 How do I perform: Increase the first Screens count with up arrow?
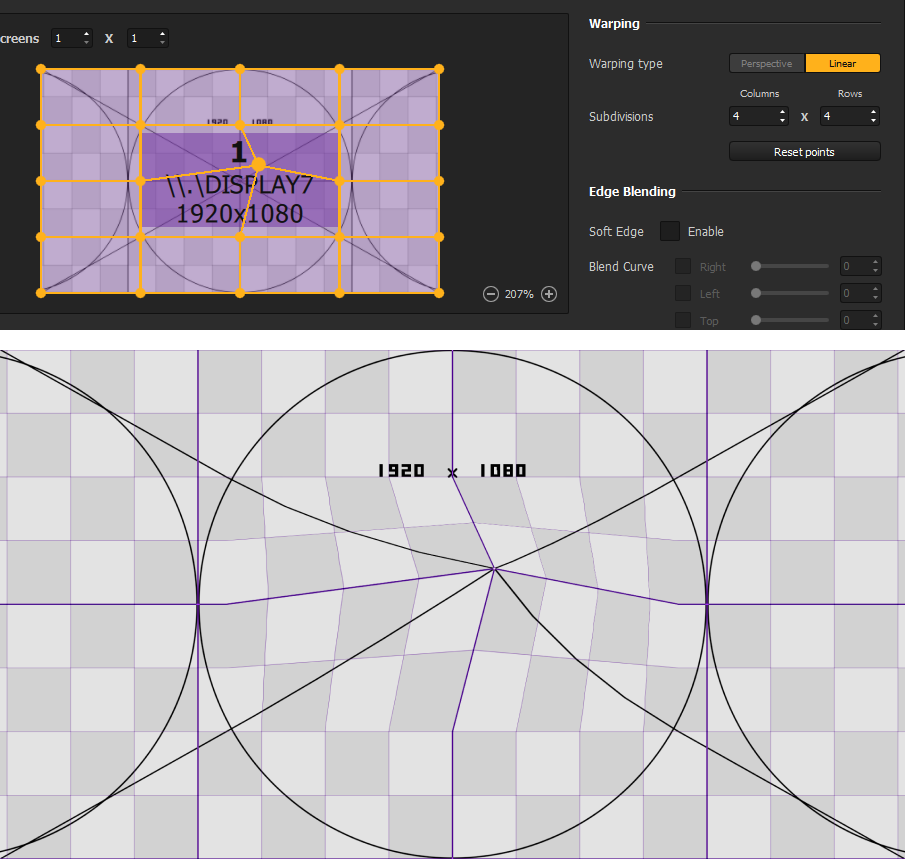pos(87,34)
